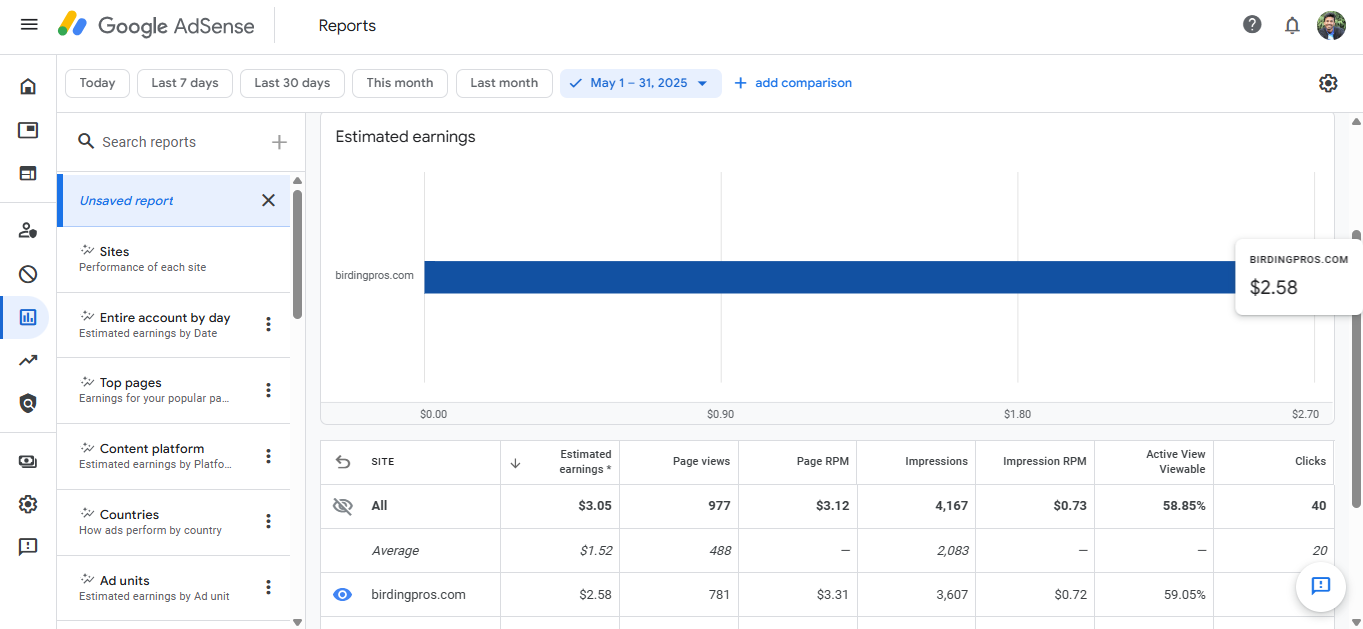Show the hidden All row eye icon
Image resolution: width=1363 pixels, height=629 pixels.
[x=343, y=506]
